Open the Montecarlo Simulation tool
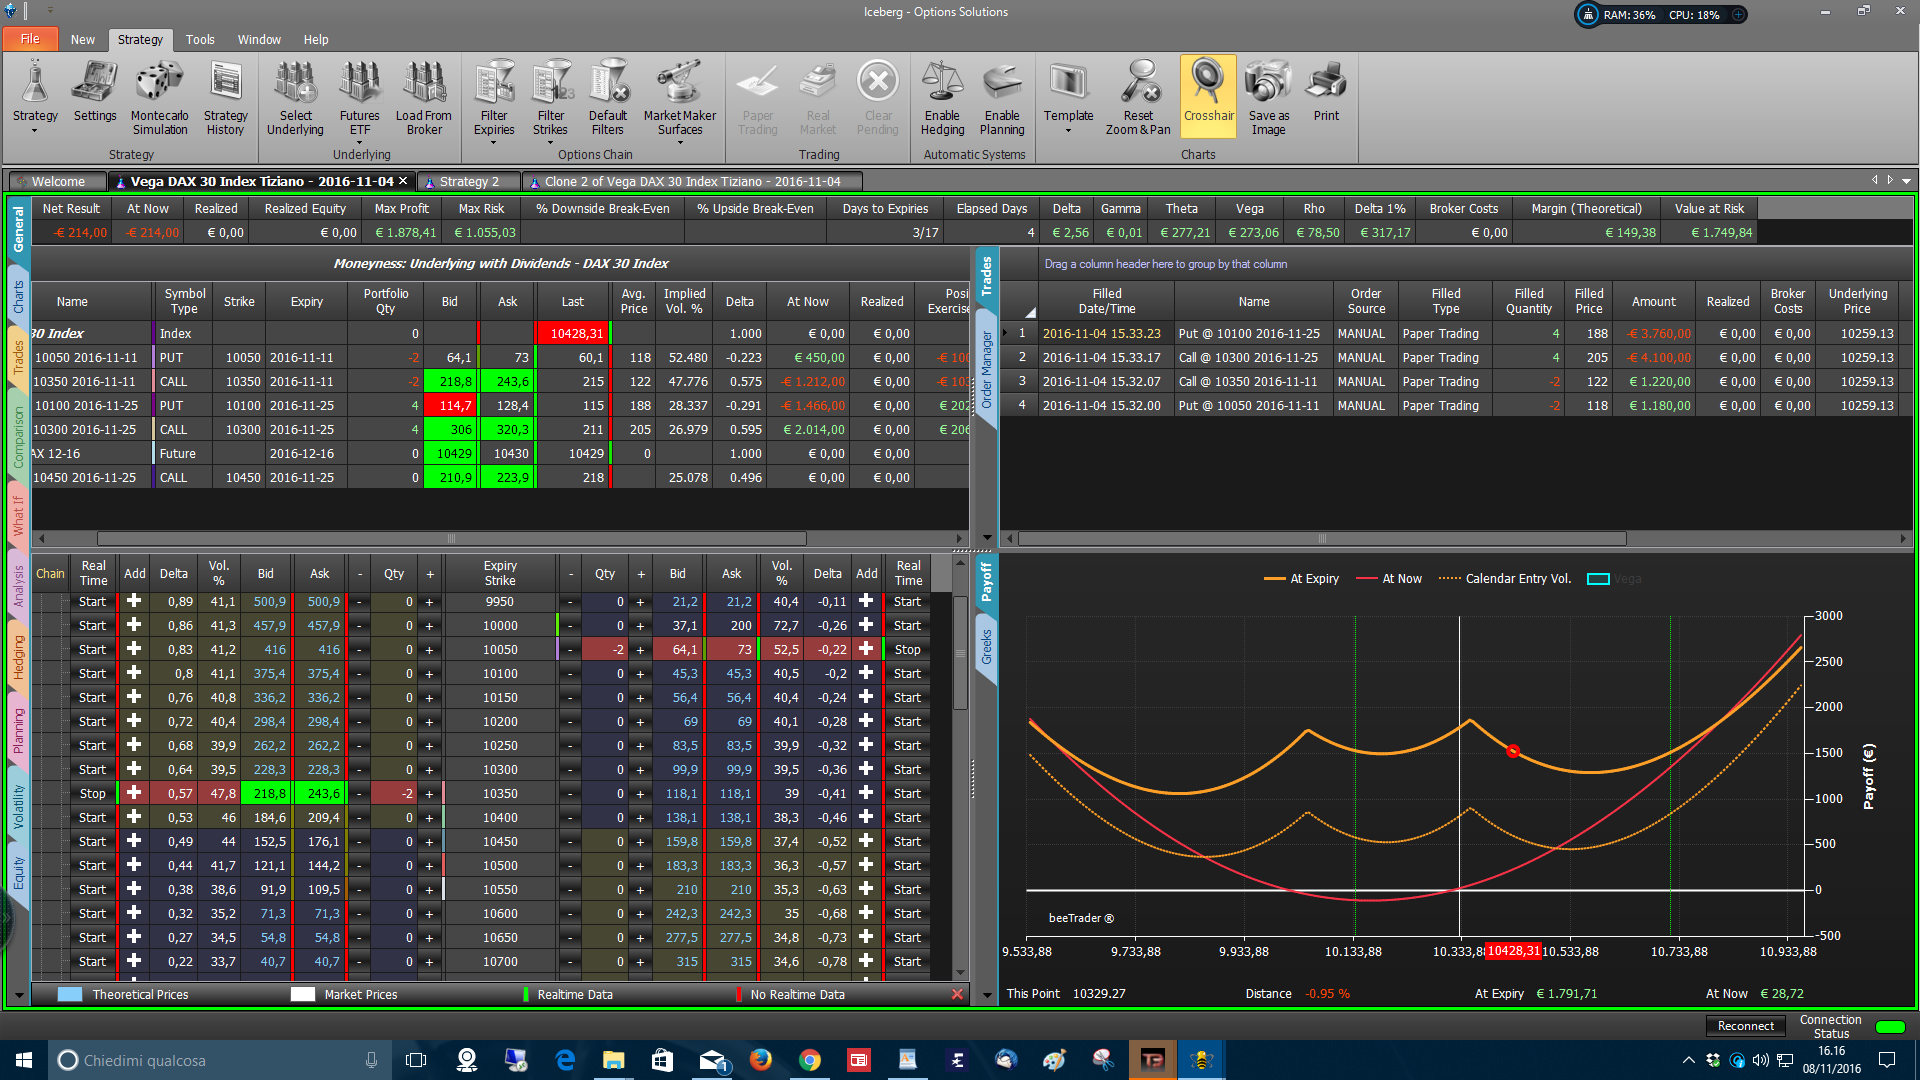The width and height of the screenshot is (1920, 1080). pos(159,97)
